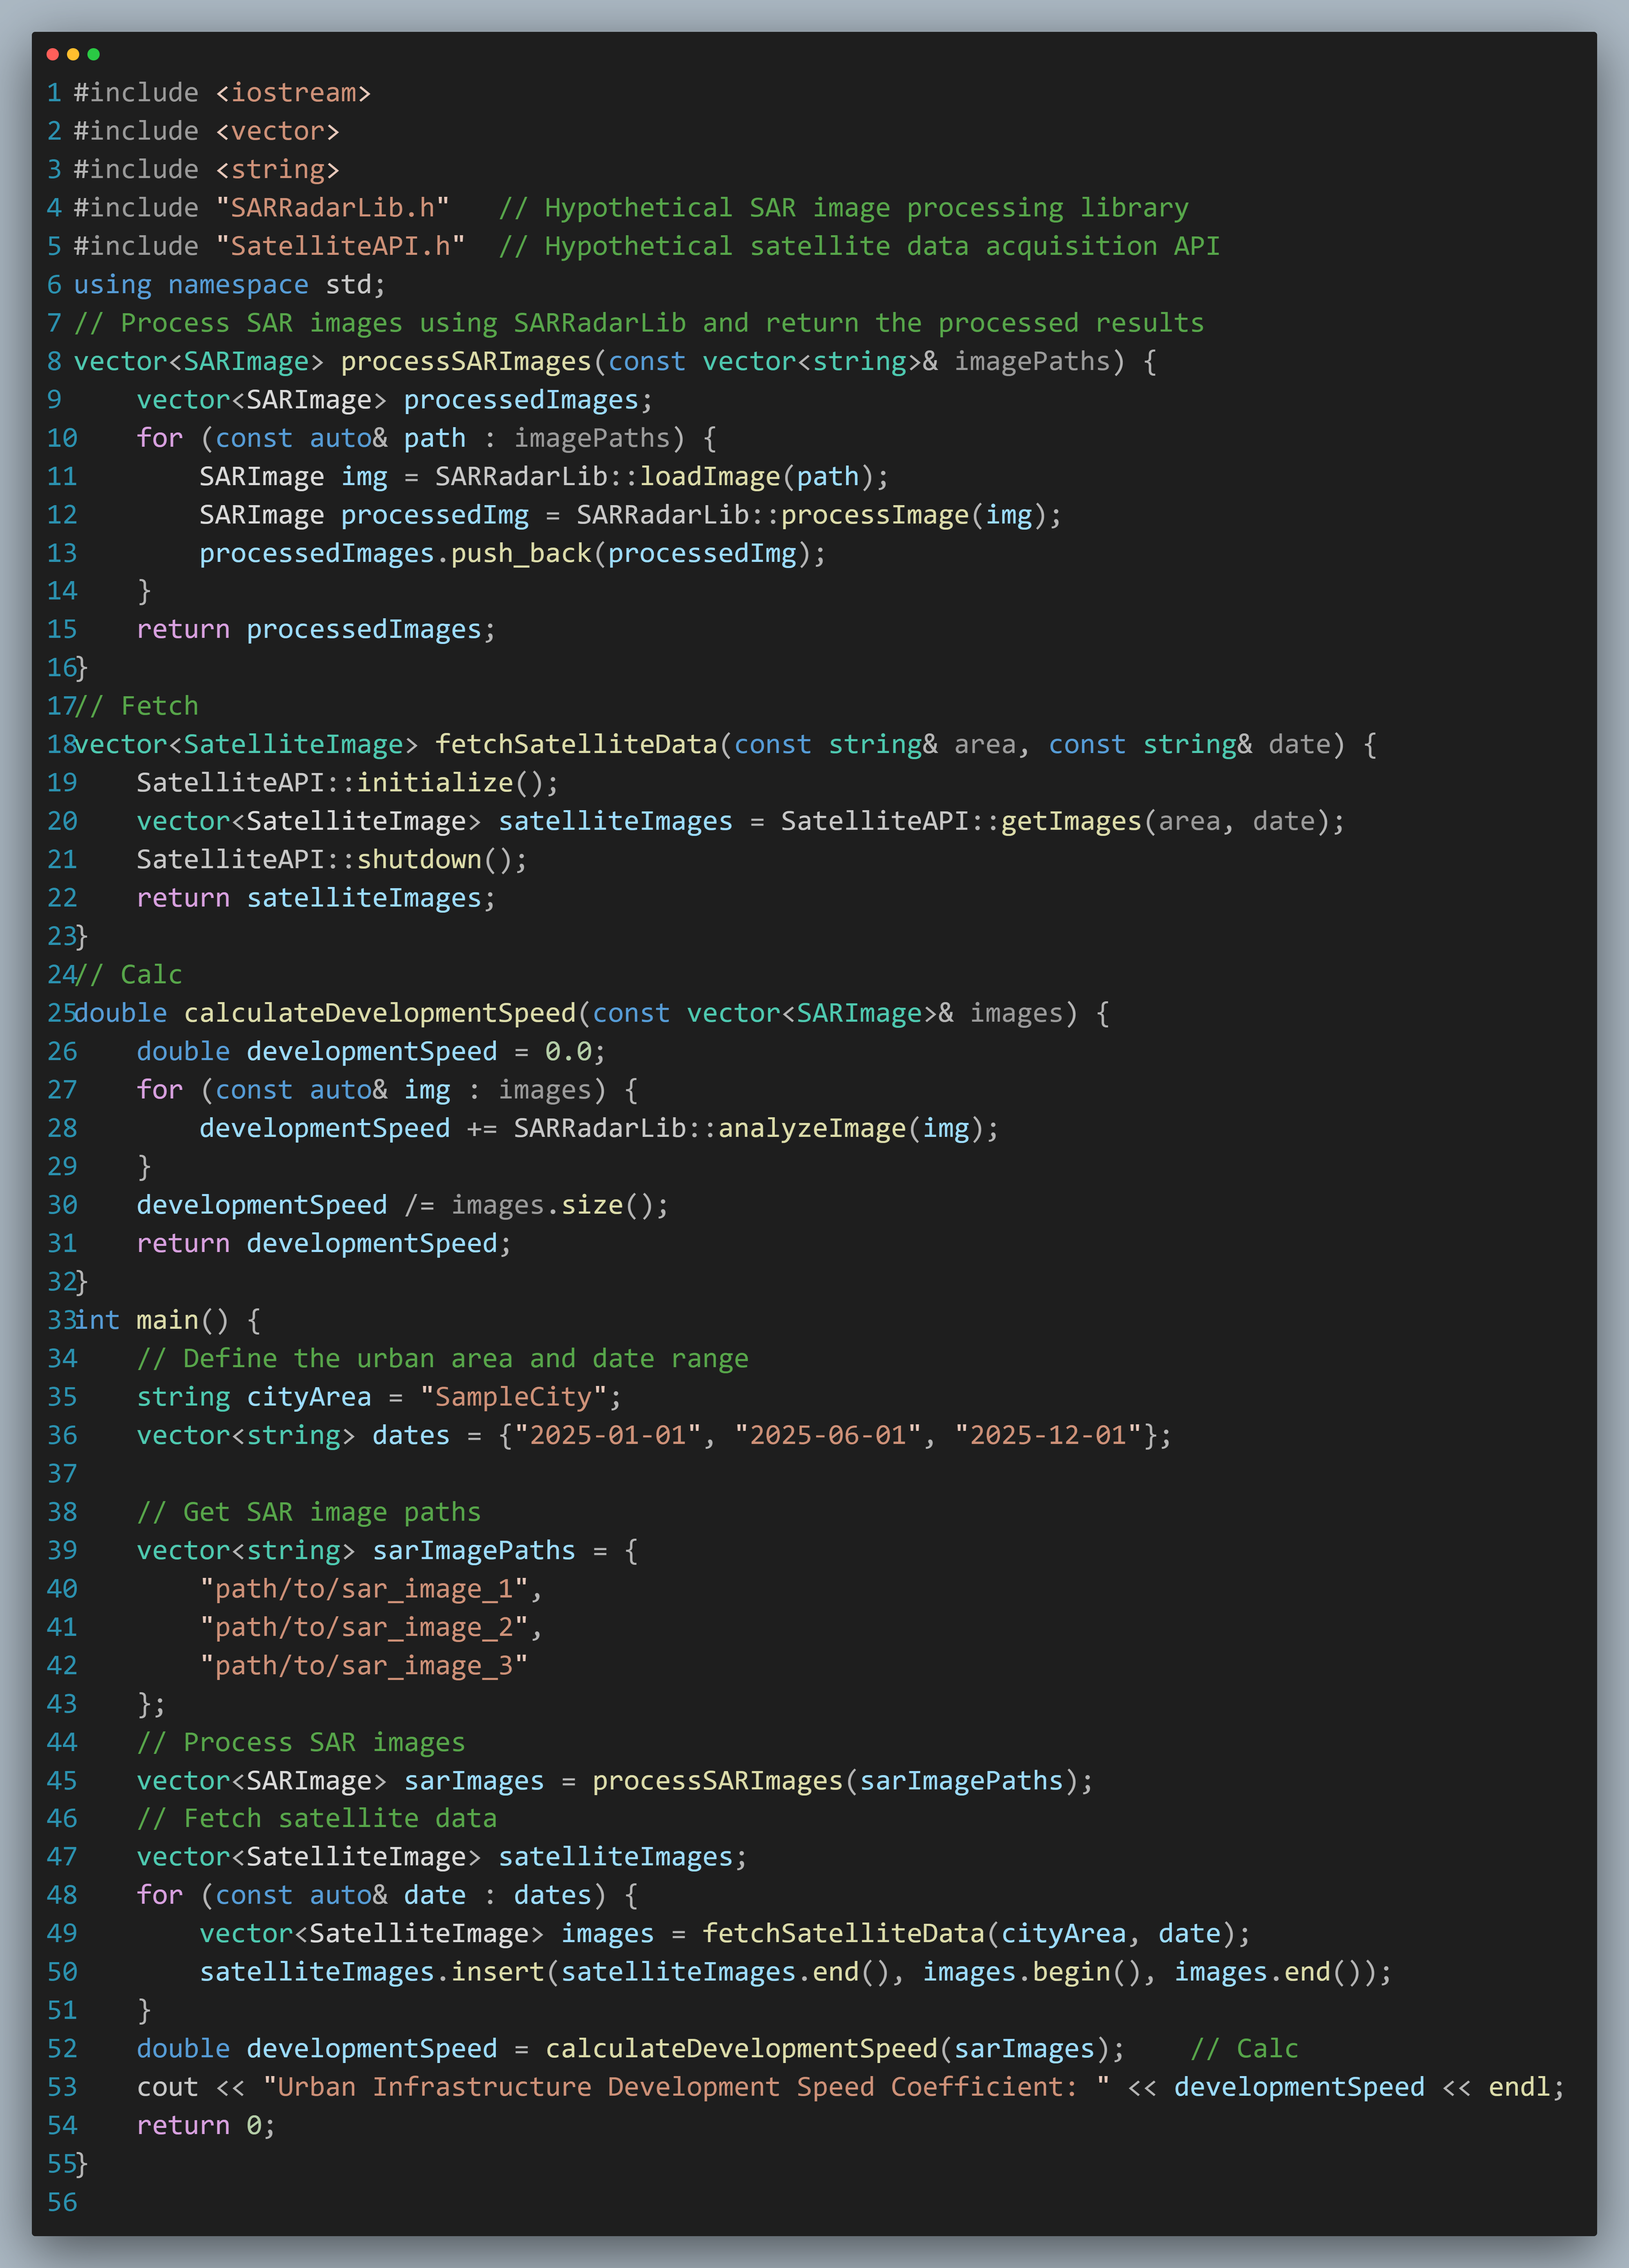Click the yellow minimize window dot
Viewport: 1629px width, 2268px height.
73,54
